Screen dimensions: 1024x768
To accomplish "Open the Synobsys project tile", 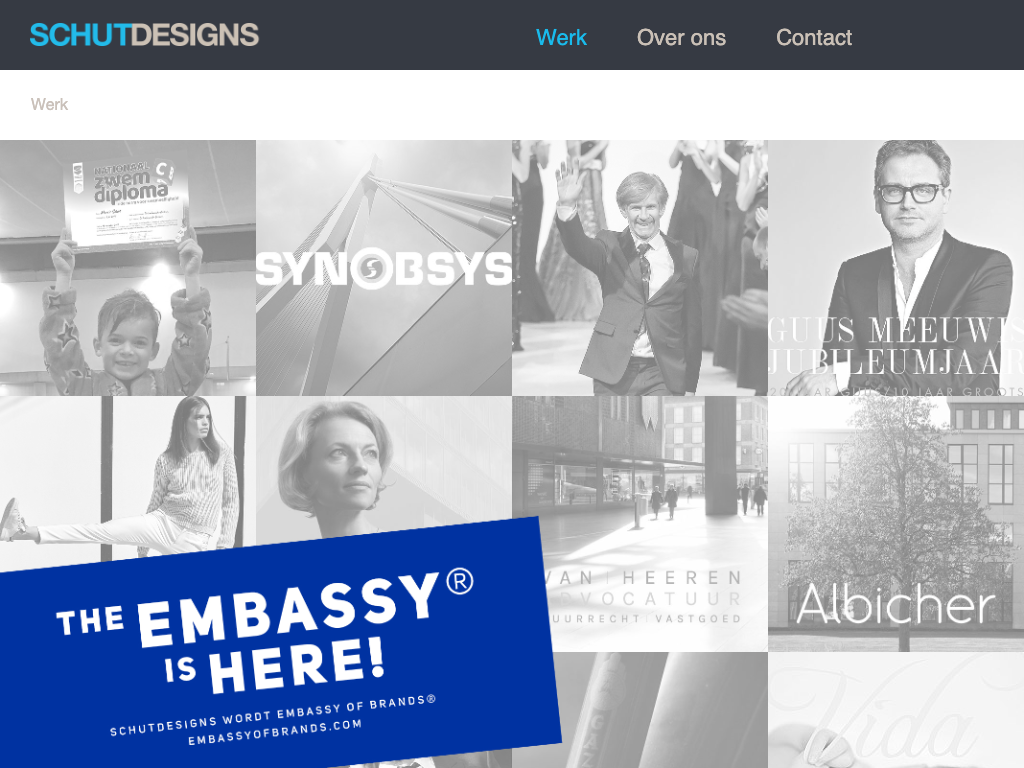I will [384, 268].
